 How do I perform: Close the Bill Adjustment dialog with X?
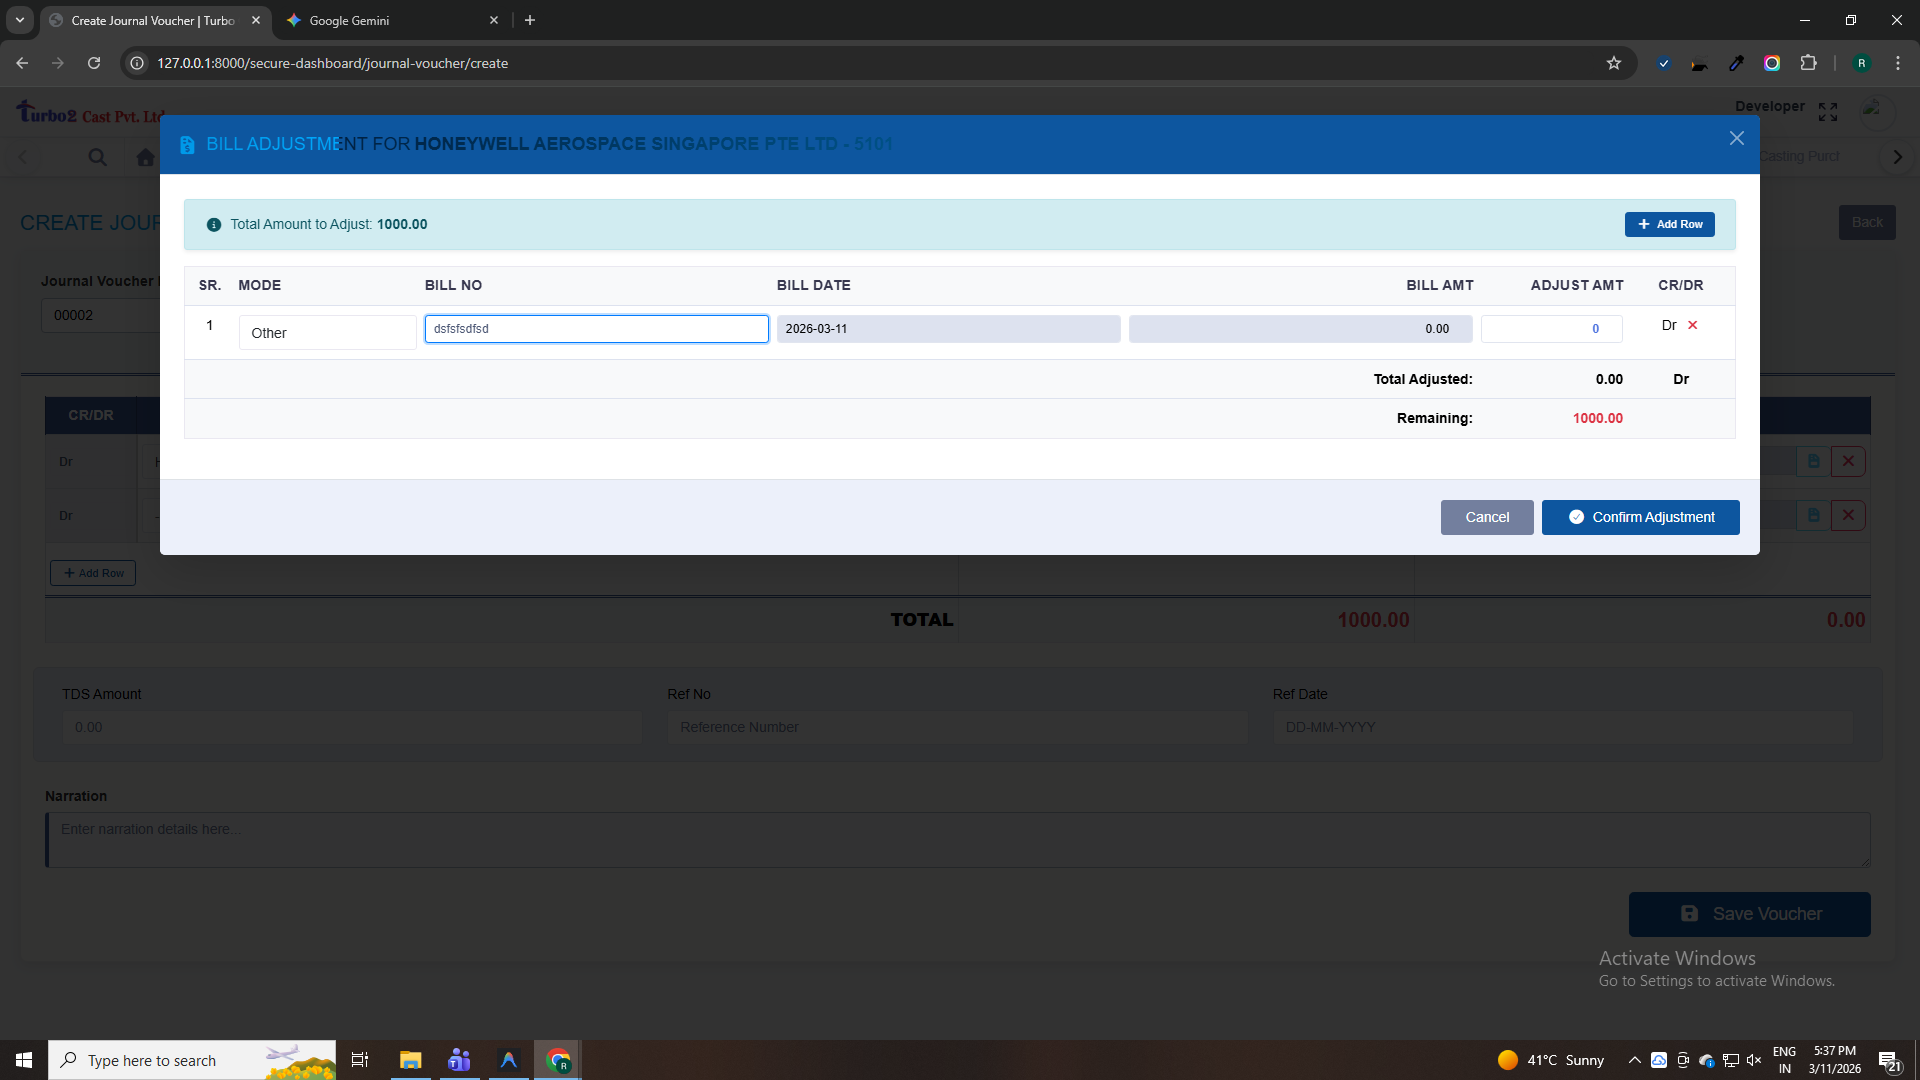pos(1736,139)
